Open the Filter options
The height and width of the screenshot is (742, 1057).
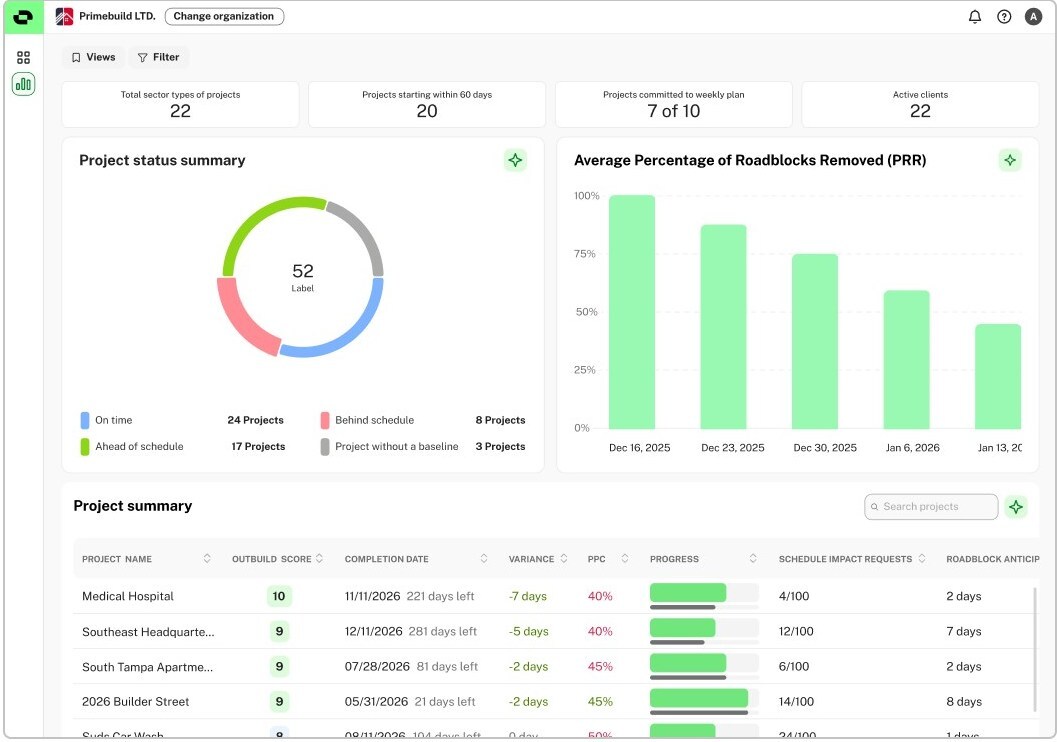(159, 58)
